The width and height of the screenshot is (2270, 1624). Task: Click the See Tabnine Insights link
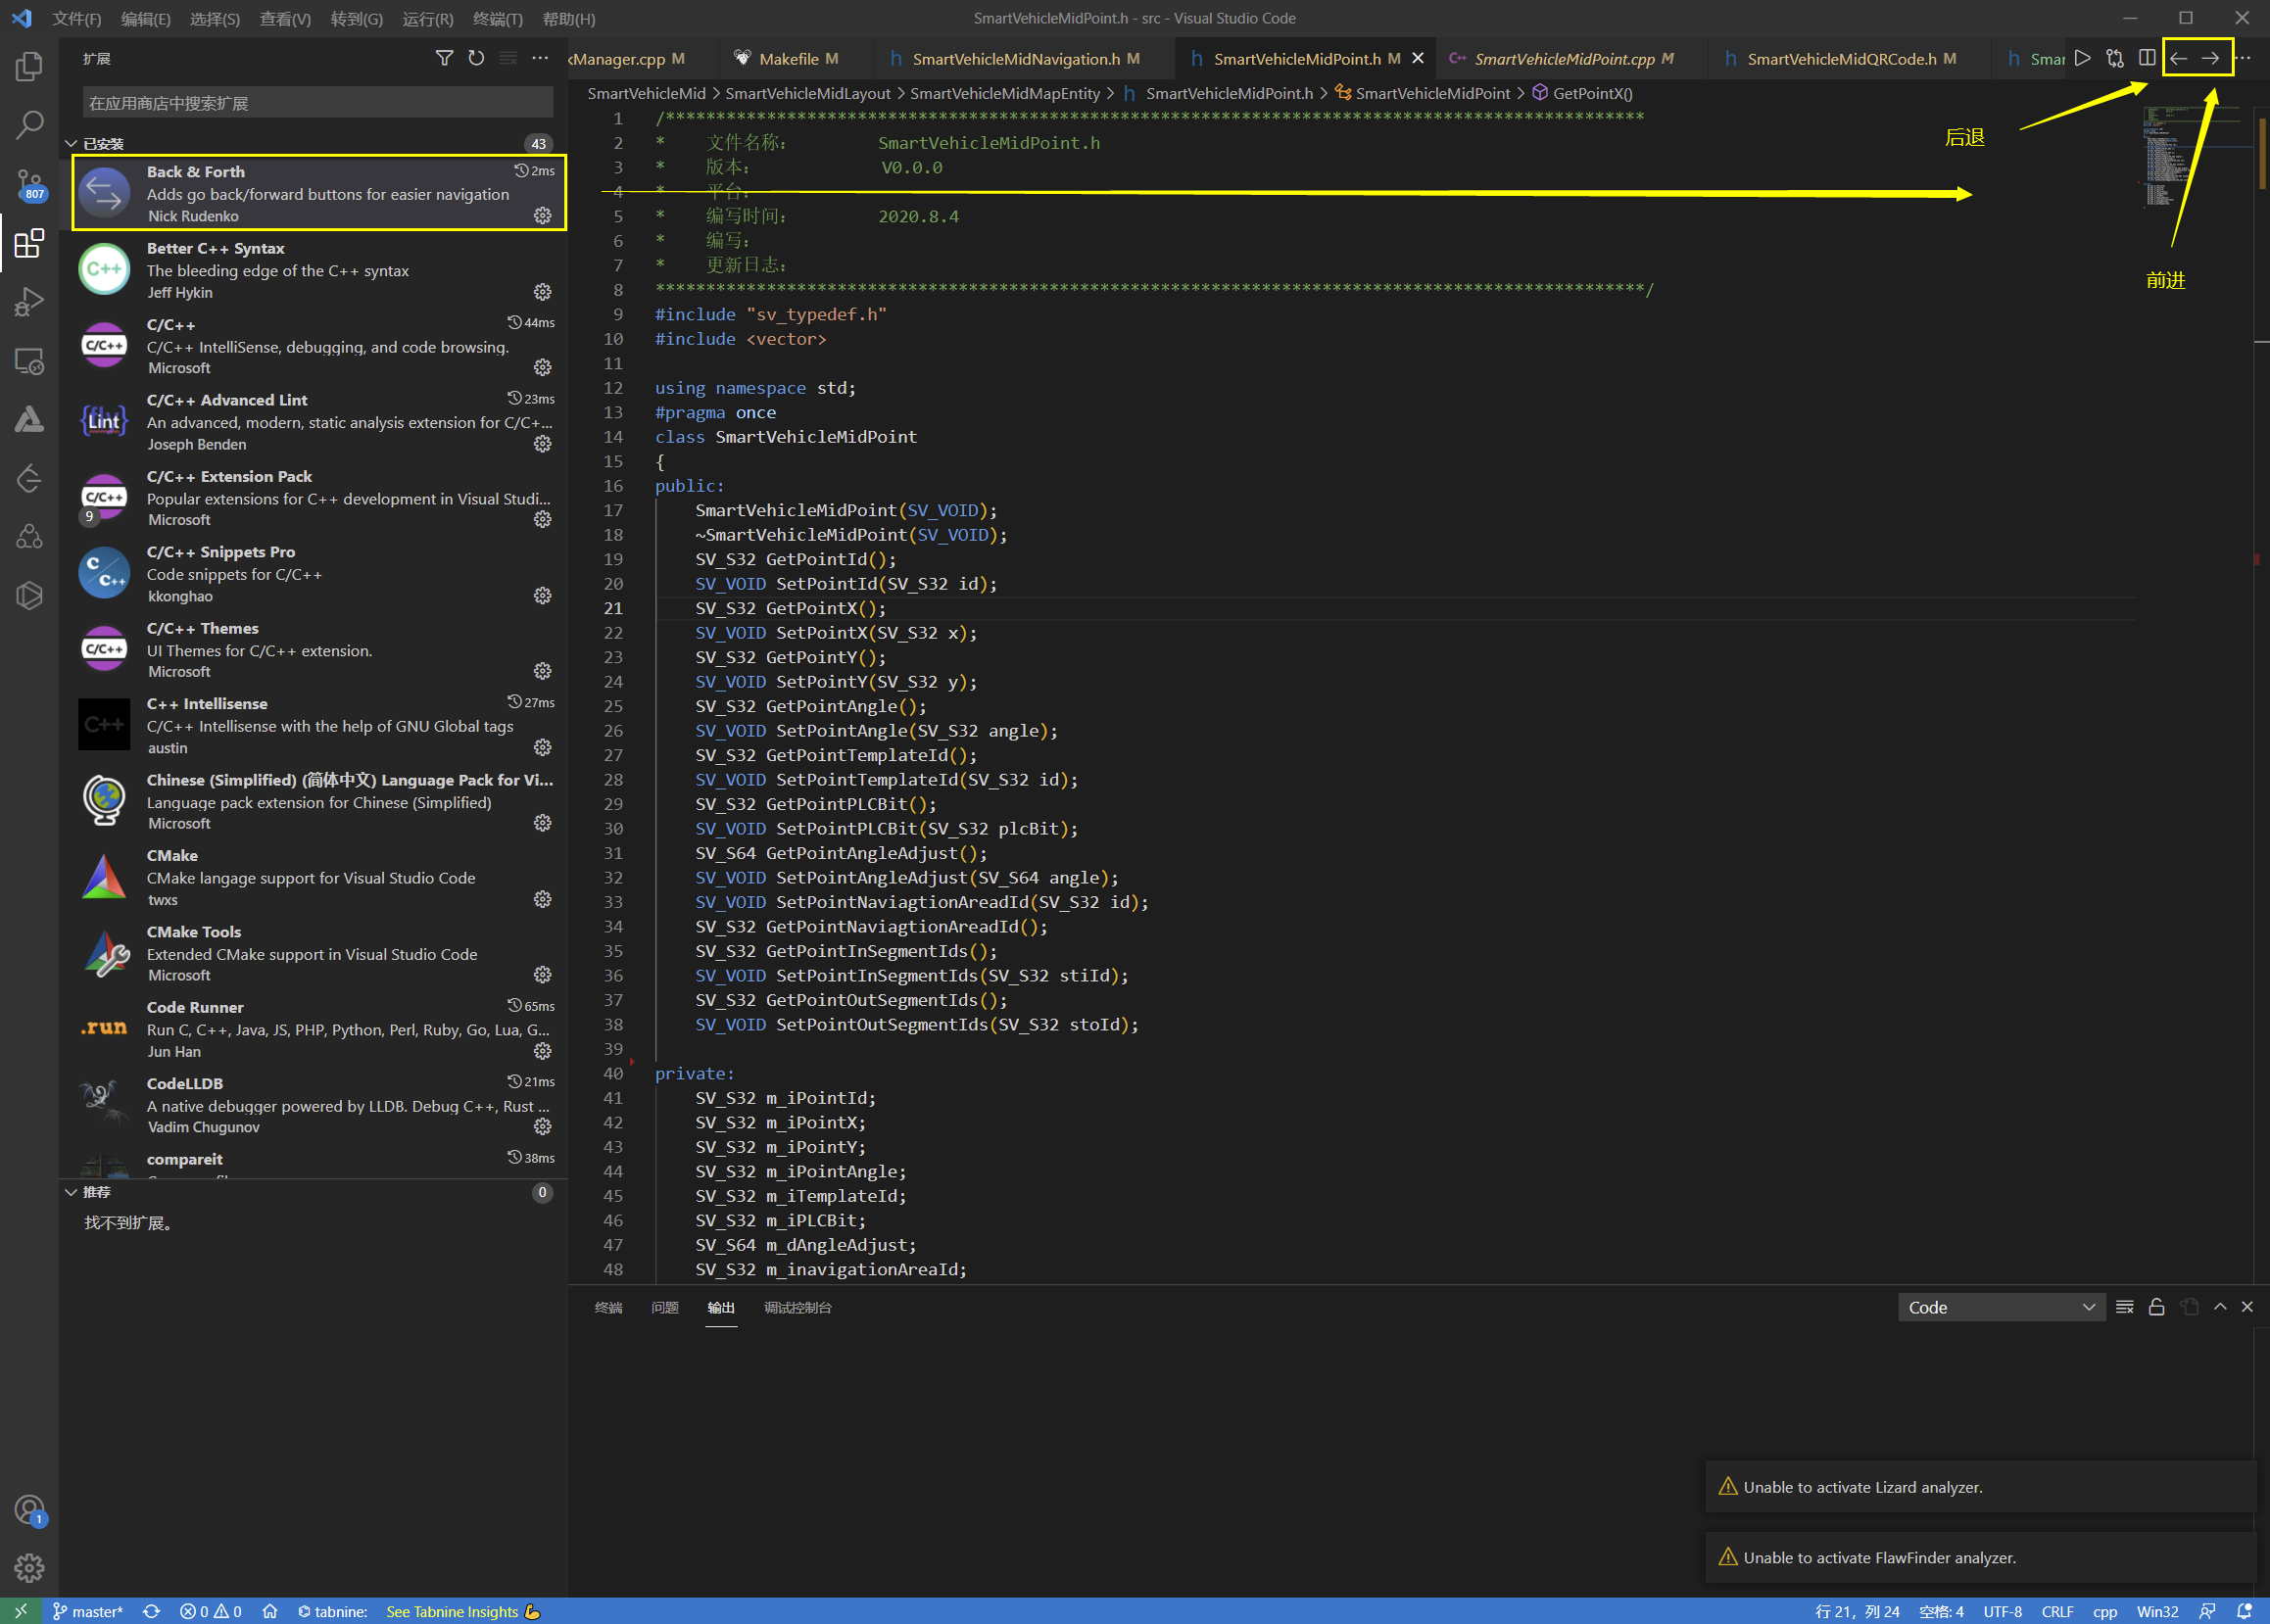451,1612
